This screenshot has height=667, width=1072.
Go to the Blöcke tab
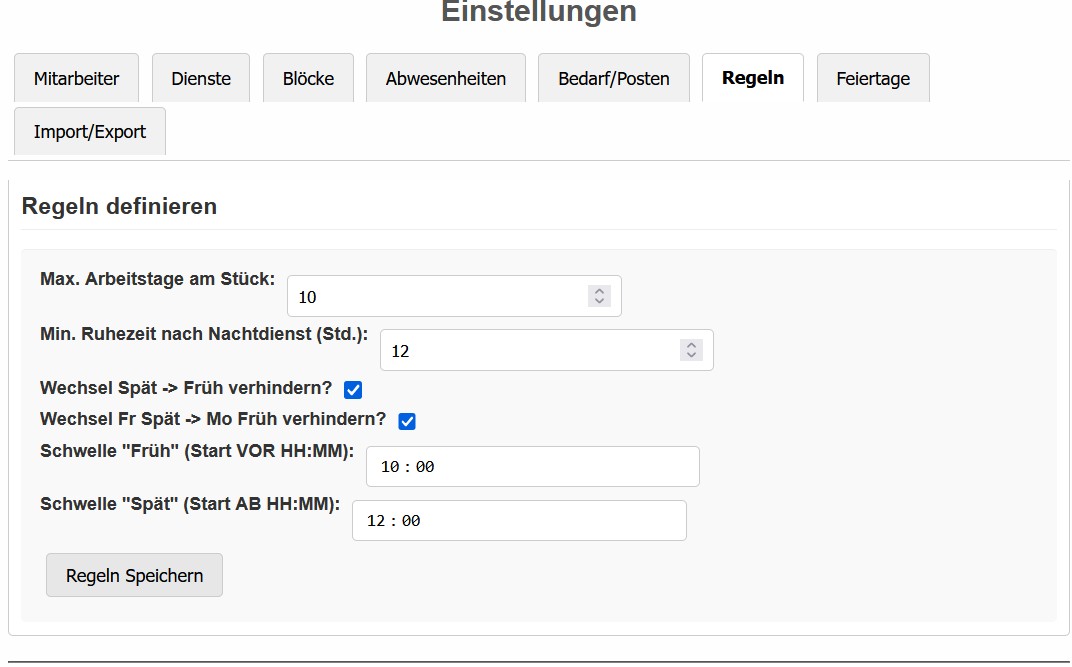308,78
